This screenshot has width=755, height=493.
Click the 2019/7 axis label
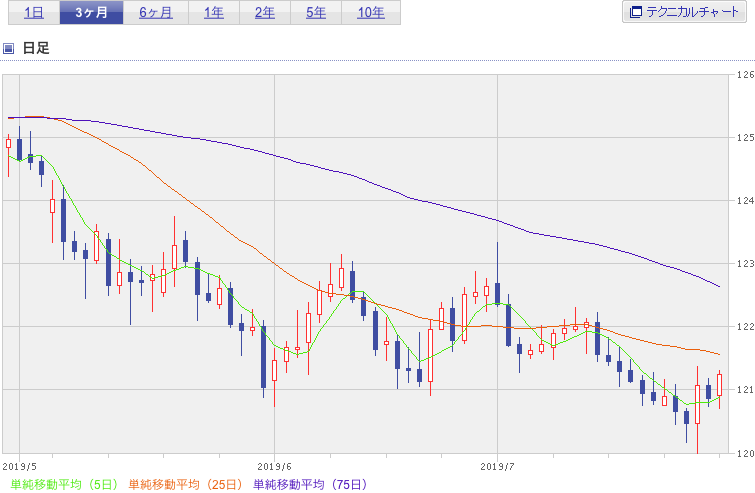[497, 466]
